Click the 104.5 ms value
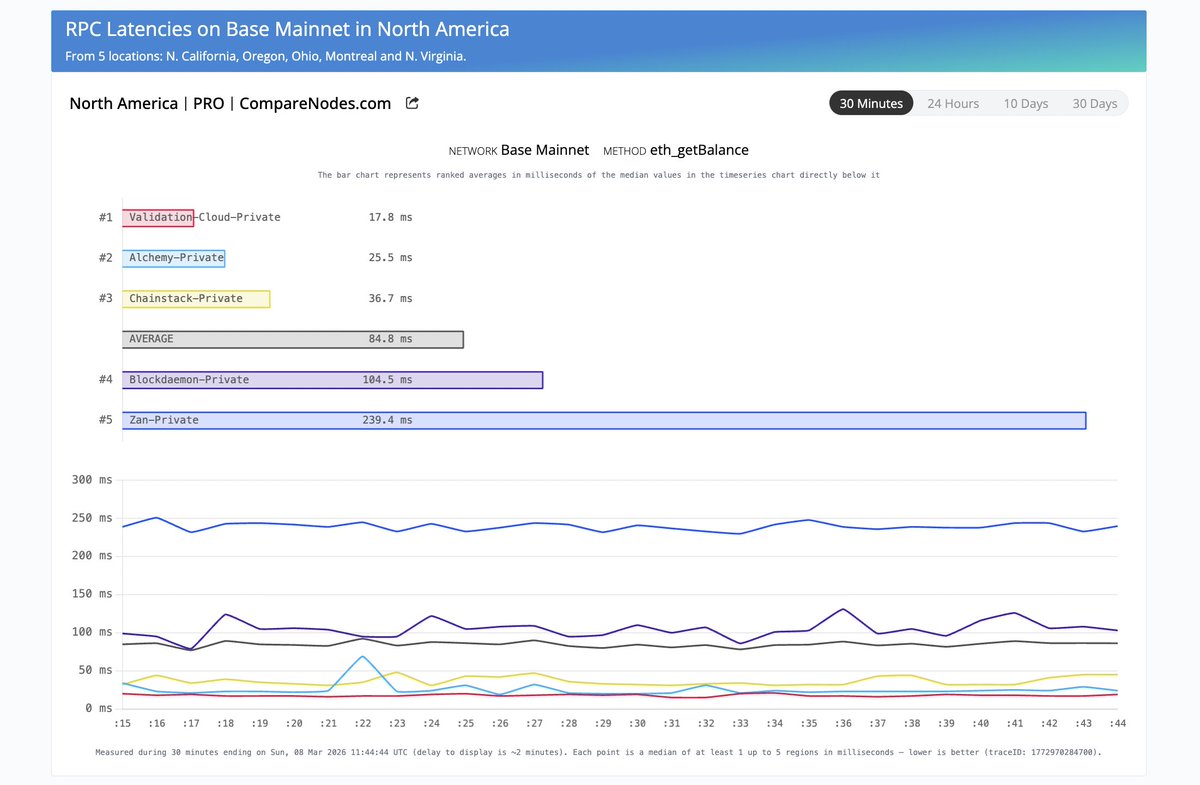This screenshot has width=1200, height=785. click(387, 380)
